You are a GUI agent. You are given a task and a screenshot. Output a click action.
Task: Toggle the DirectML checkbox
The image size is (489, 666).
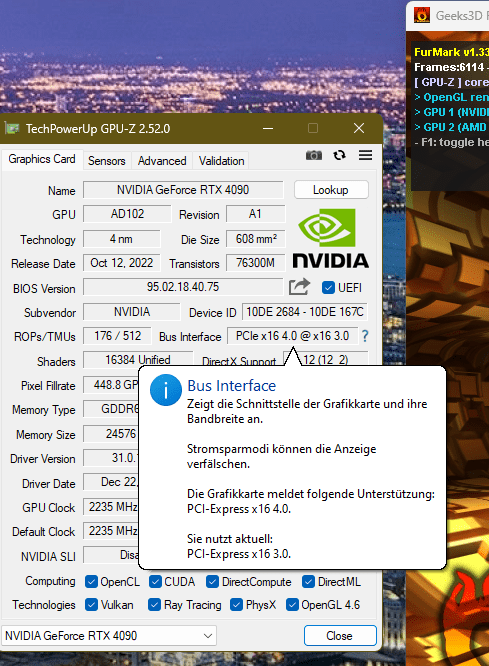point(308,581)
